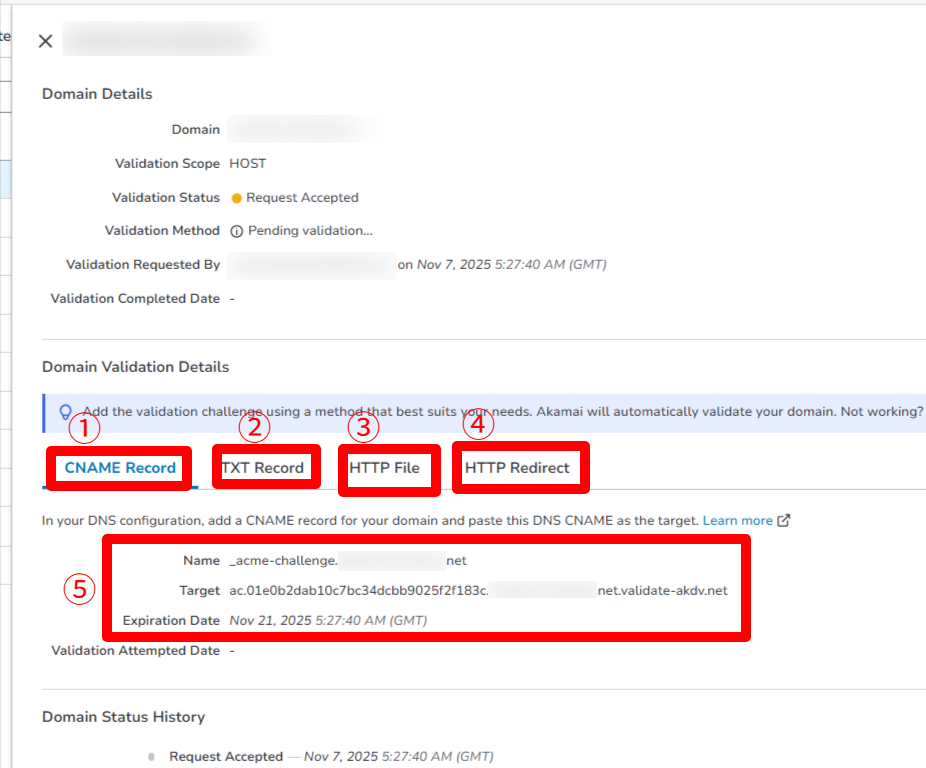Viewport: 926px width, 768px height.
Task: Click the info icon beside Pending validation
Action: (x=237, y=231)
